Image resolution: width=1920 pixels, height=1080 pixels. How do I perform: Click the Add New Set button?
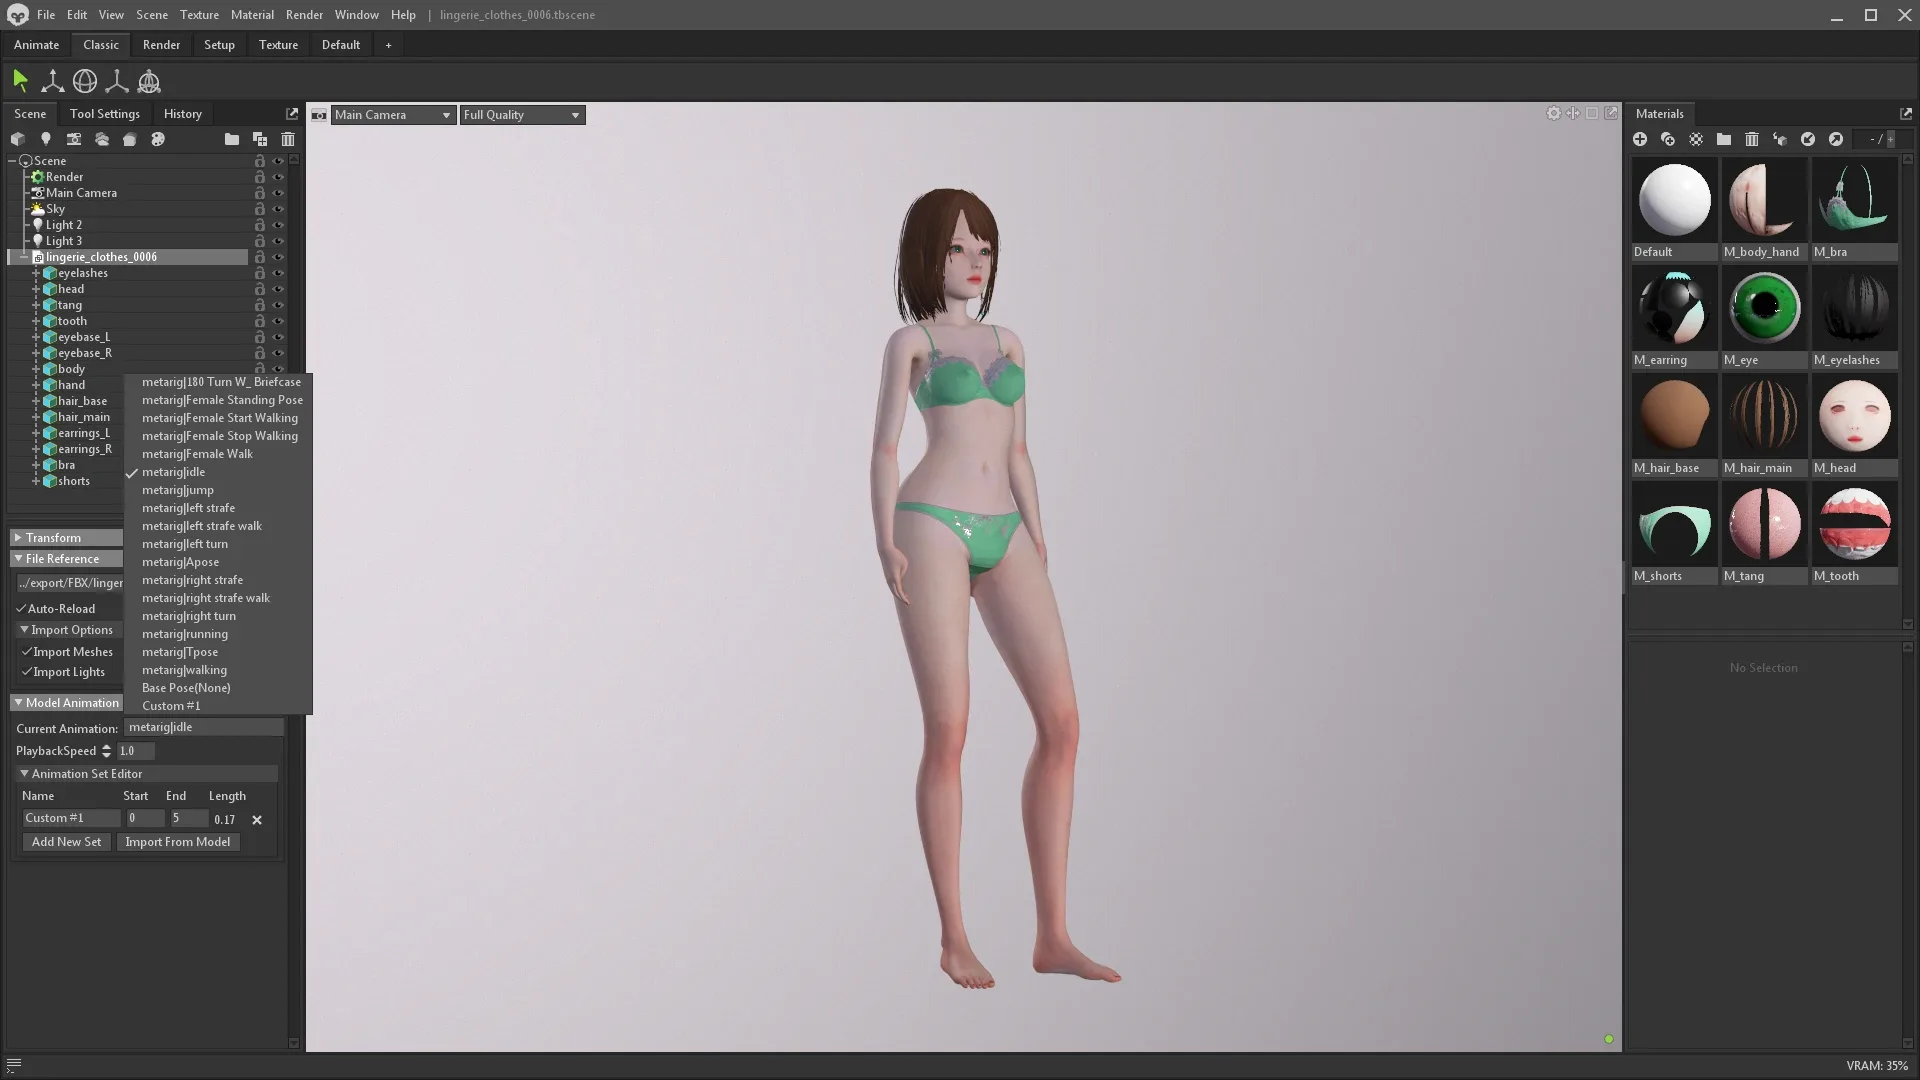[x=66, y=841]
